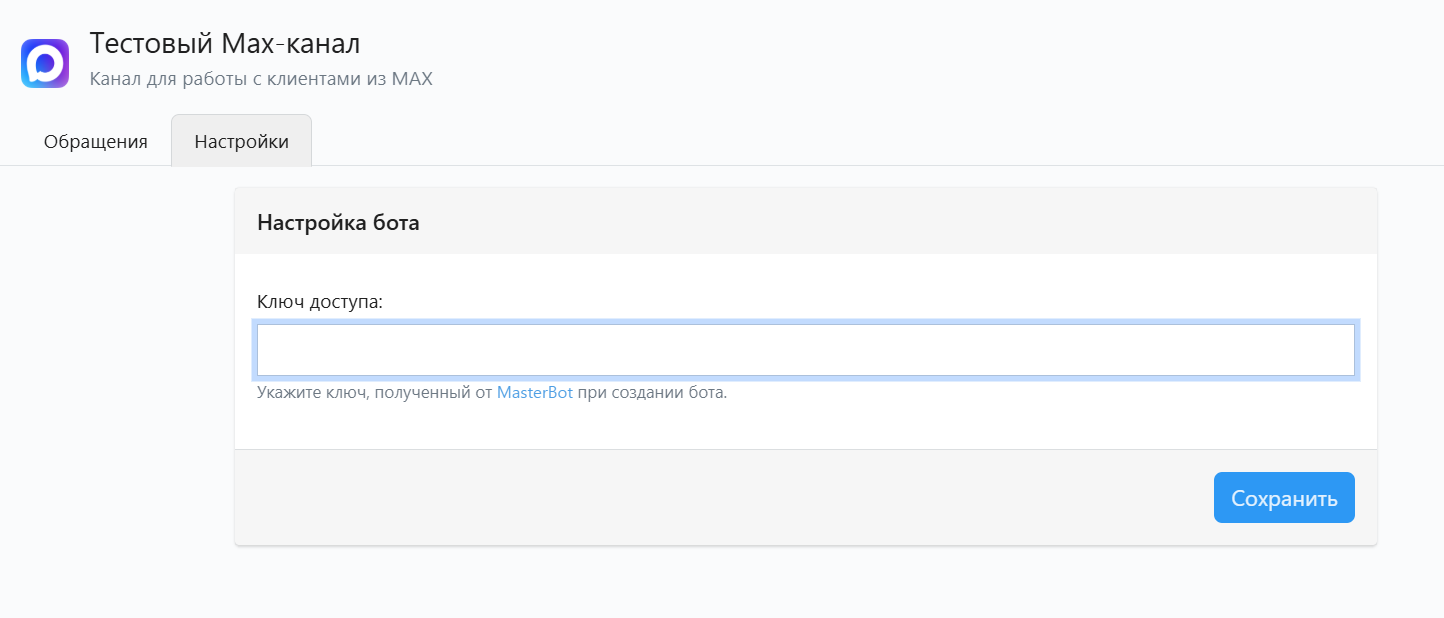The width and height of the screenshot is (1444, 618).
Task: Click the Тестовый Max-канал title
Action: pyautogui.click(x=225, y=43)
